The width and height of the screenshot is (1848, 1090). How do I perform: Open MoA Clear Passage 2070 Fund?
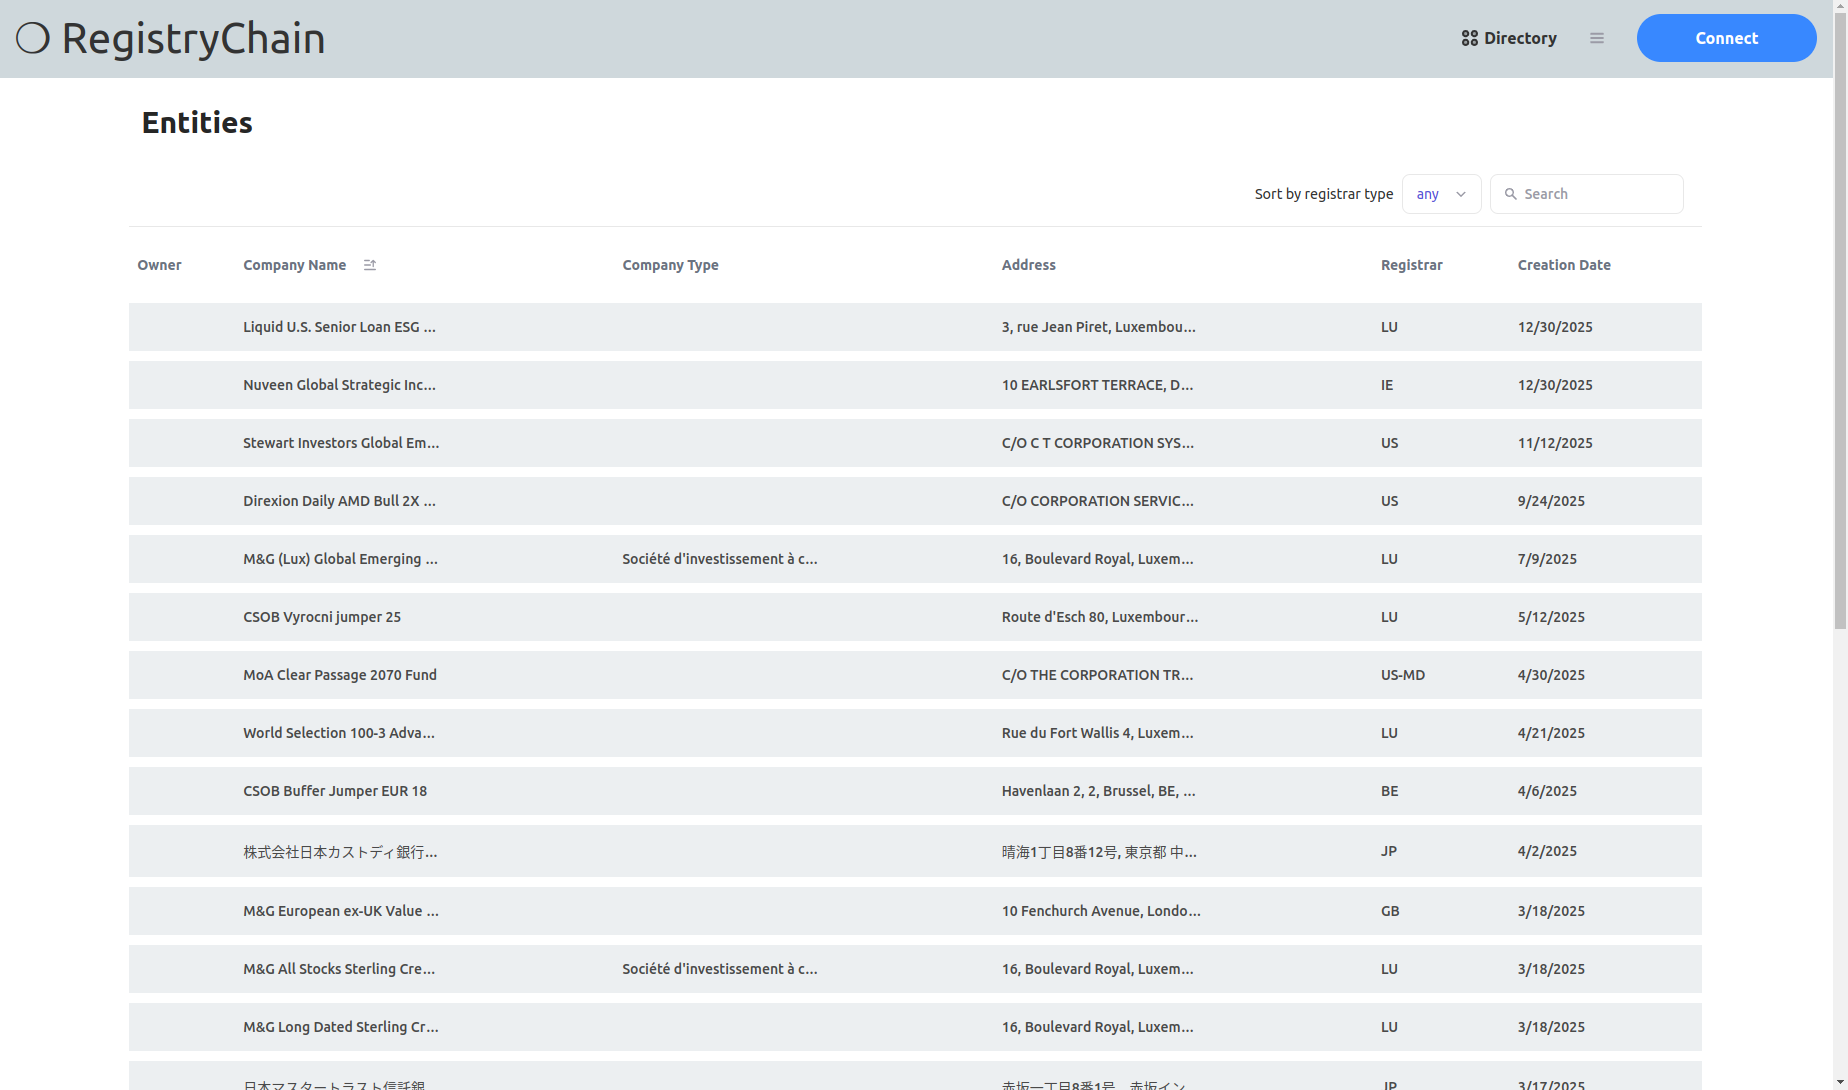click(x=915, y=675)
